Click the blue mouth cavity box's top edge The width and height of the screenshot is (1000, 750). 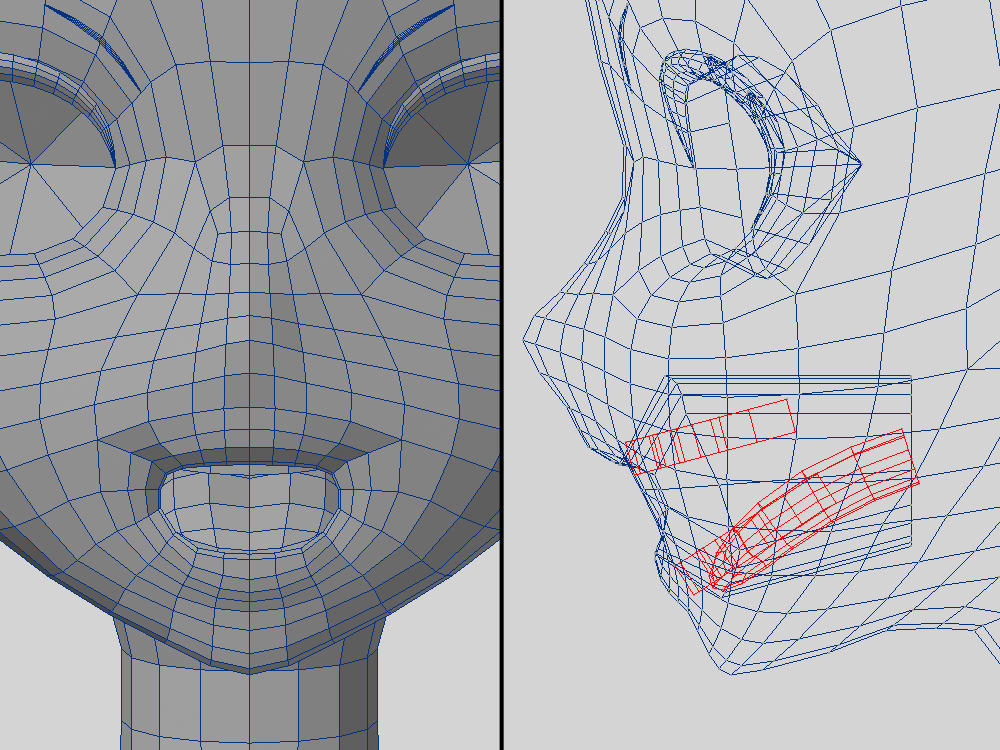coord(790,377)
